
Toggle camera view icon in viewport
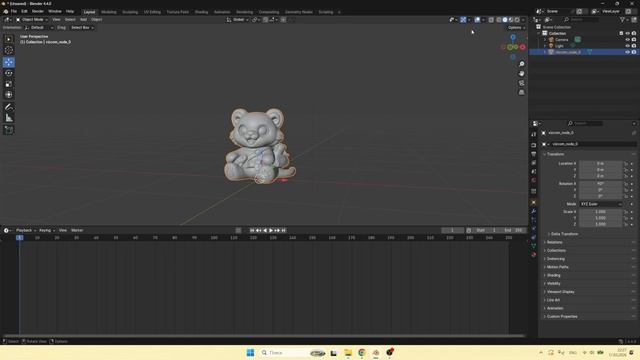(x=522, y=83)
